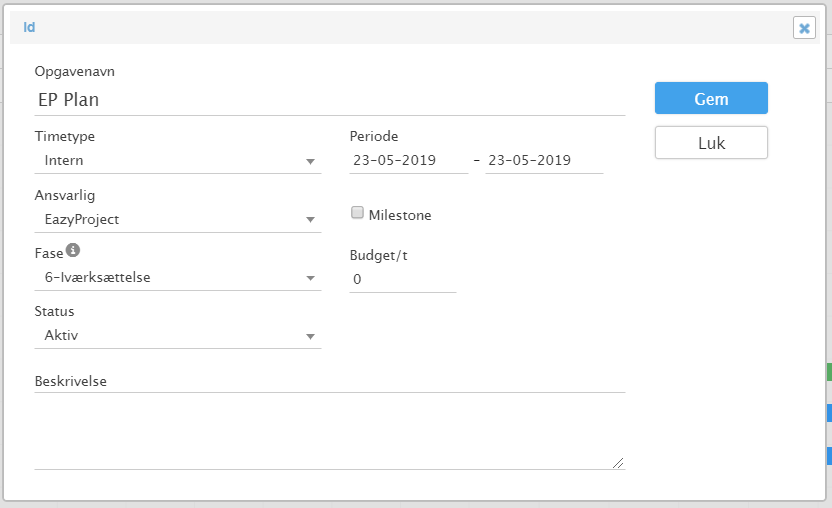Expand the Ansvarlig dropdown arrow
832x508 pixels.
coord(310,220)
